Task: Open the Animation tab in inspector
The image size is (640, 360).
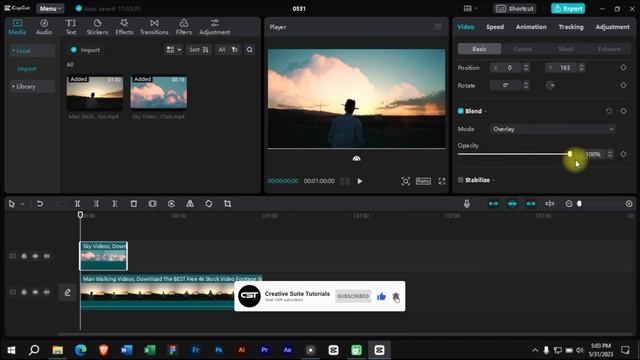Action: tap(531, 27)
